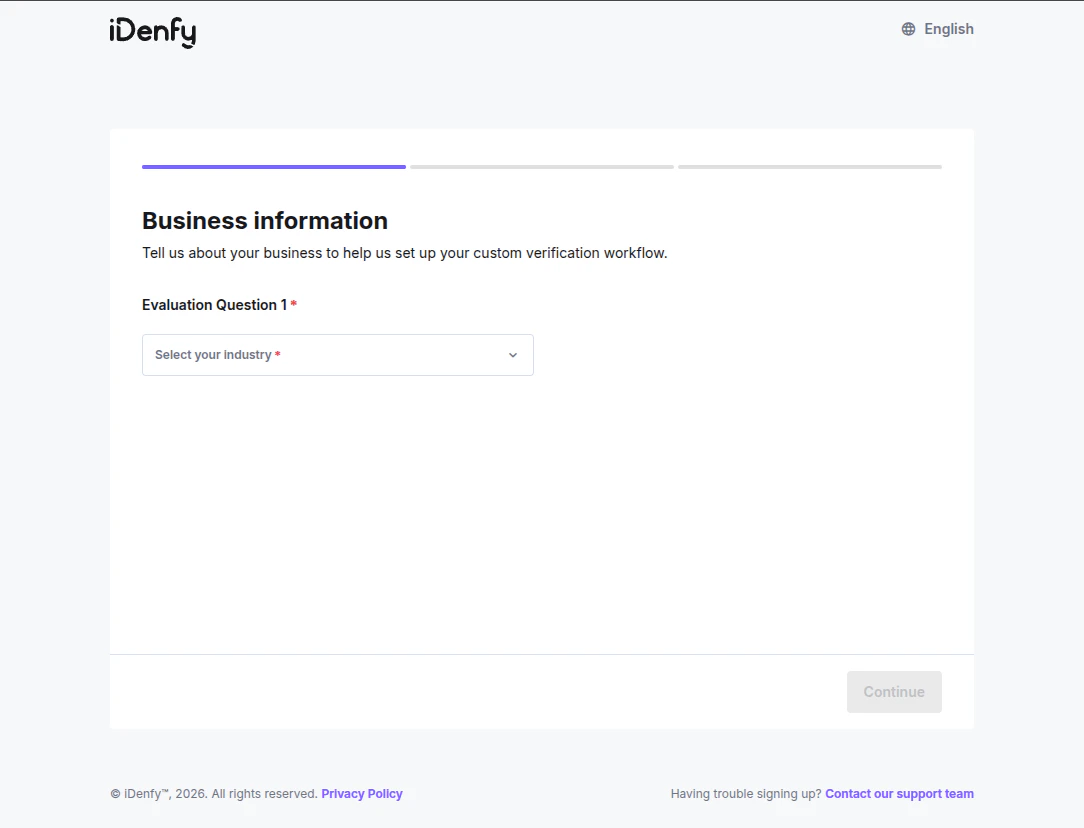Click the third progress bar segment

tap(809, 166)
